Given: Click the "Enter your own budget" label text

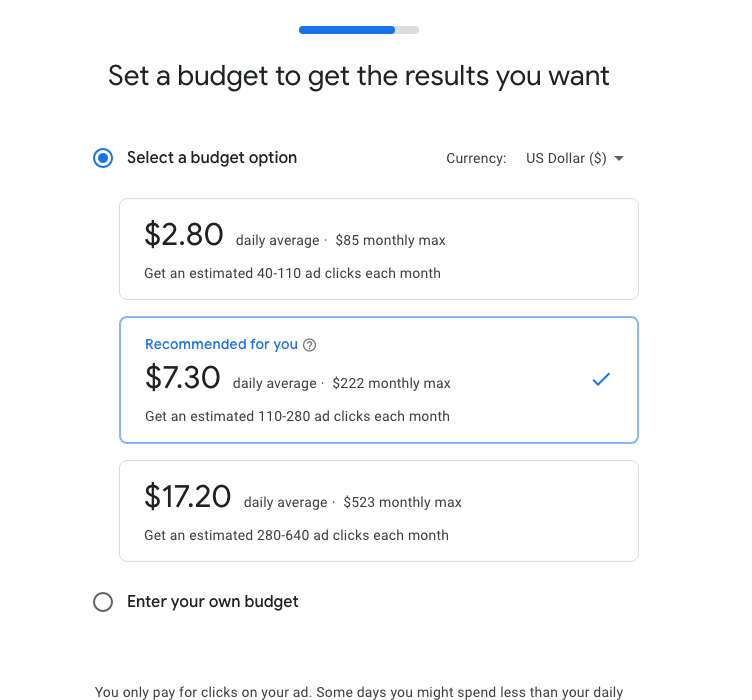Looking at the screenshot, I should [x=212, y=602].
